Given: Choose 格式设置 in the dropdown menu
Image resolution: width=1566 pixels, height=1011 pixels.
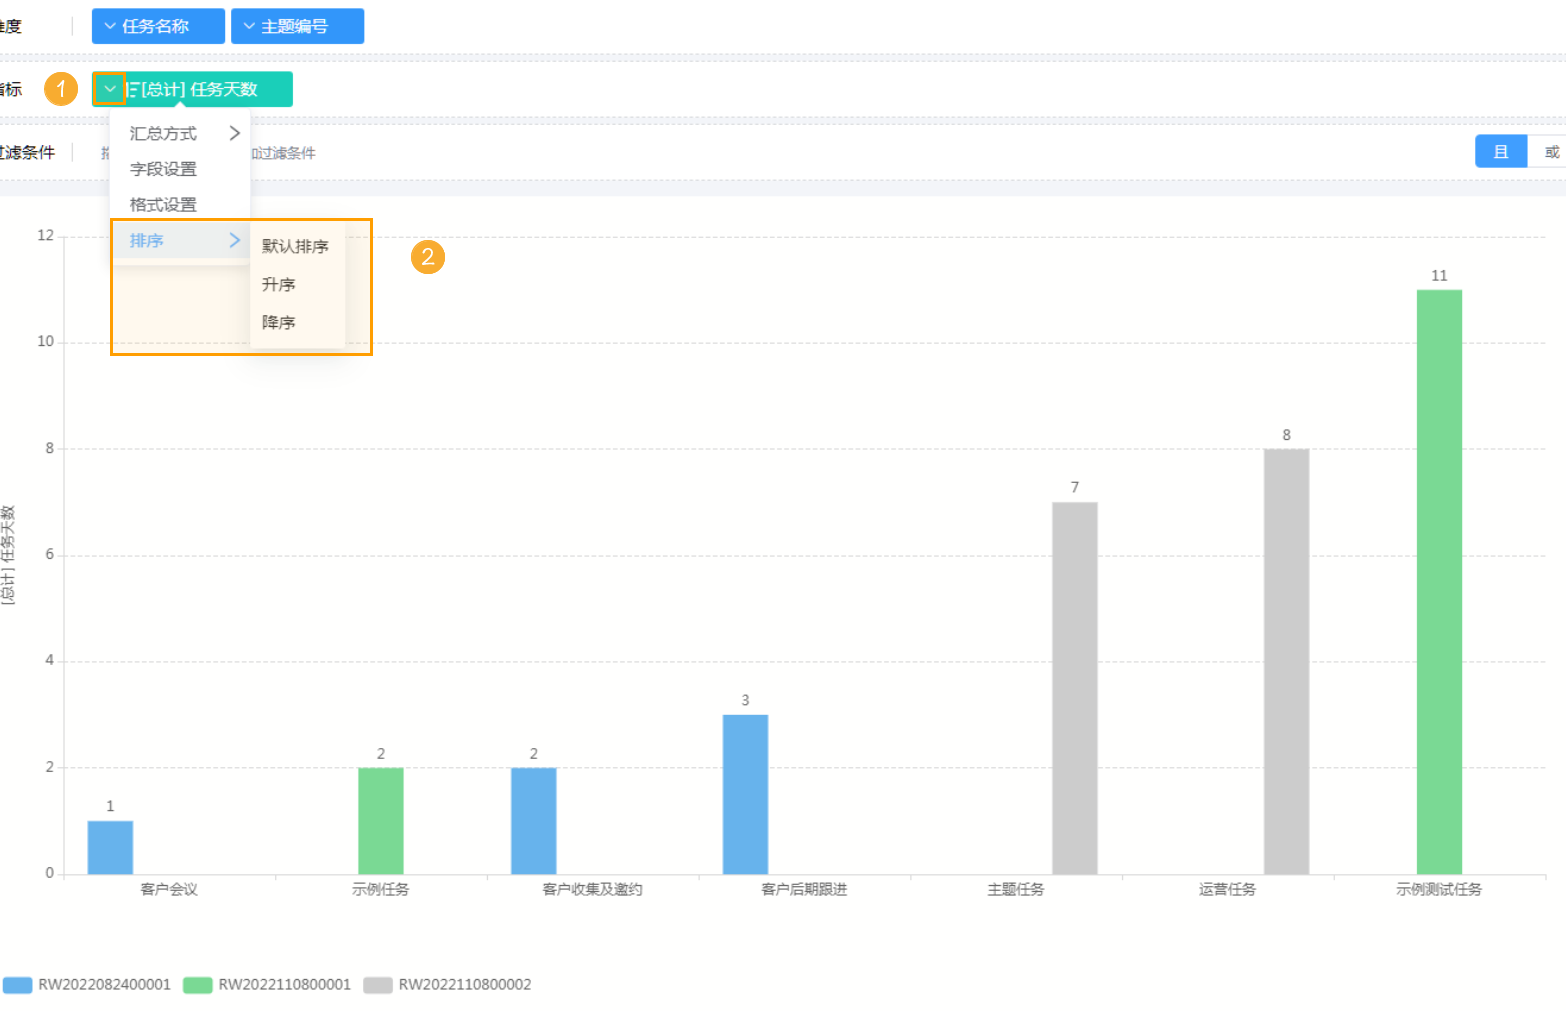Looking at the screenshot, I should coord(163,205).
